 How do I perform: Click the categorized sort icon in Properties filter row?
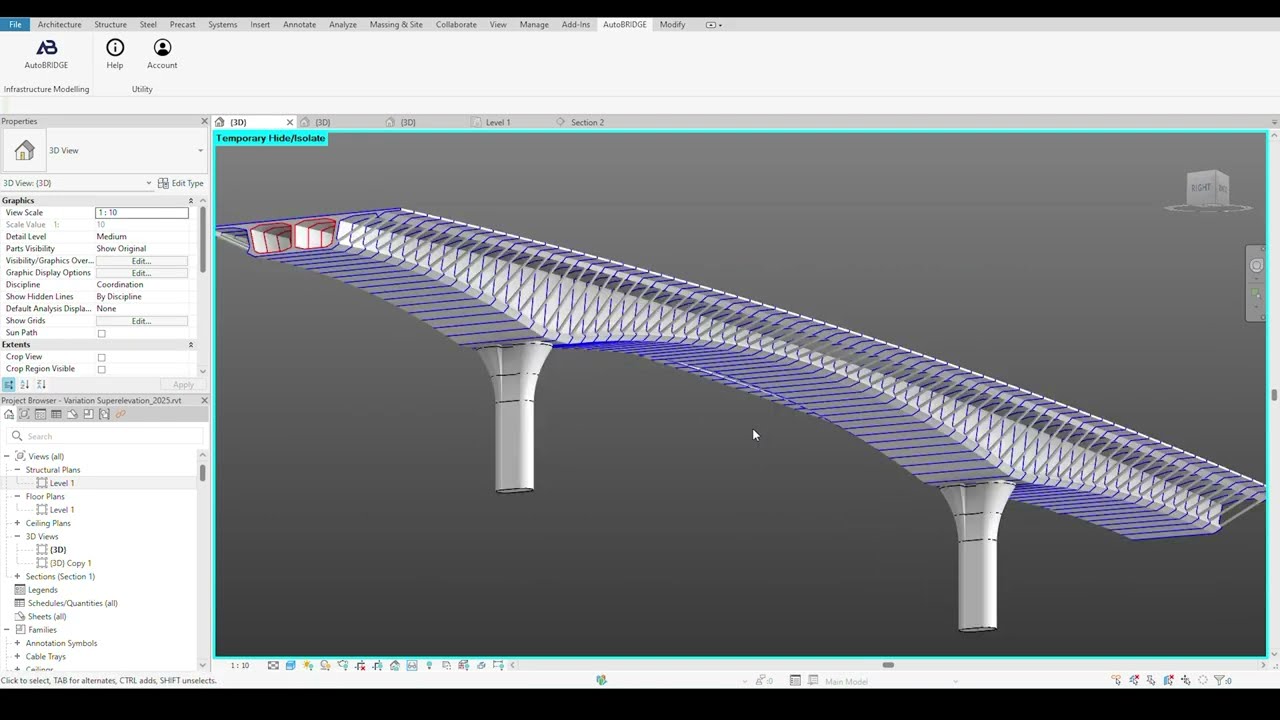(x=9, y=384)
